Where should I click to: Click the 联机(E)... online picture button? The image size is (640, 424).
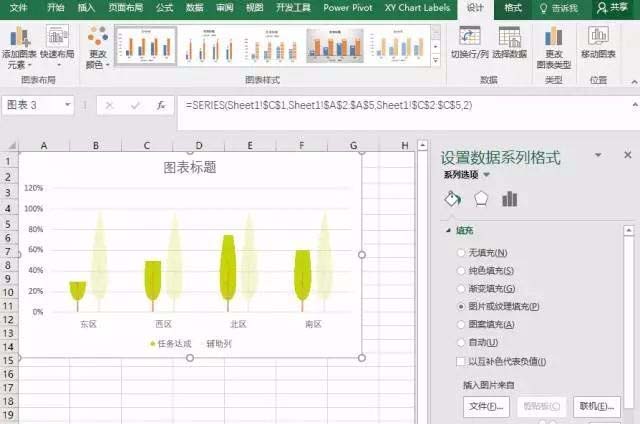pyautogui.click(x=597, y=406)
